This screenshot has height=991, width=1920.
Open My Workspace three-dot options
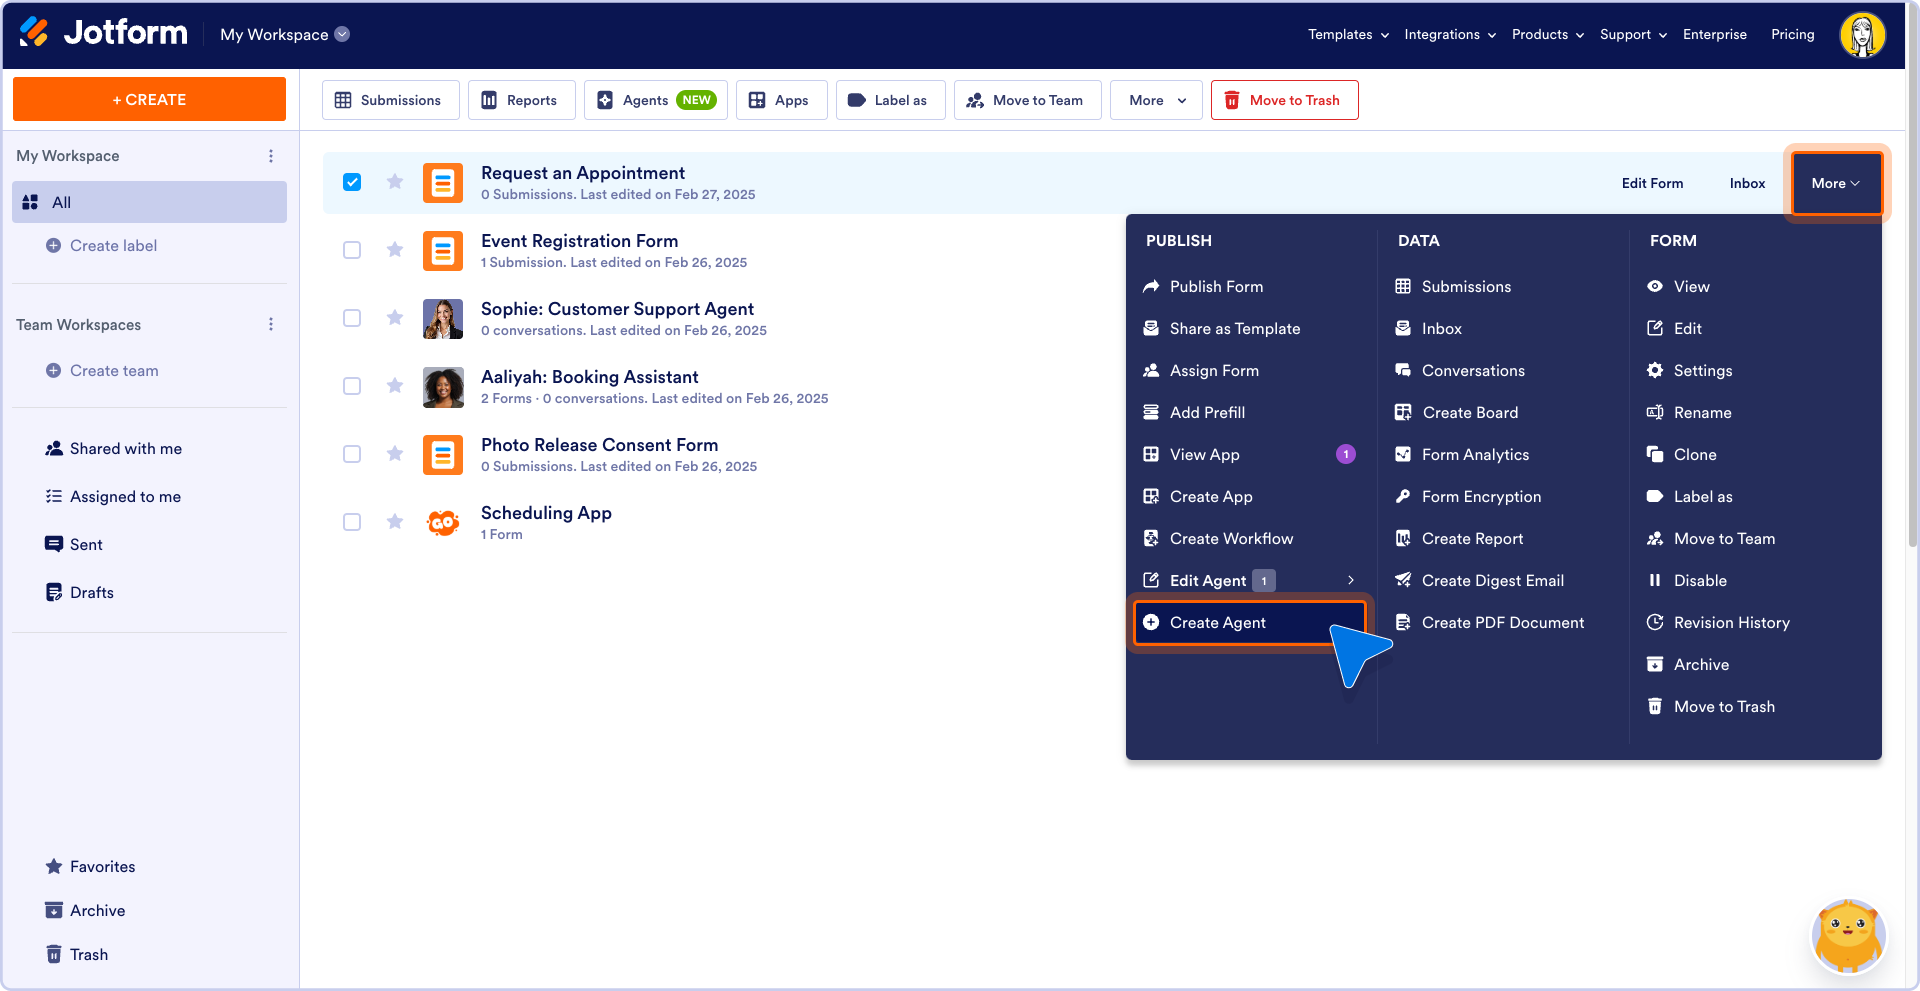point(271,156)
